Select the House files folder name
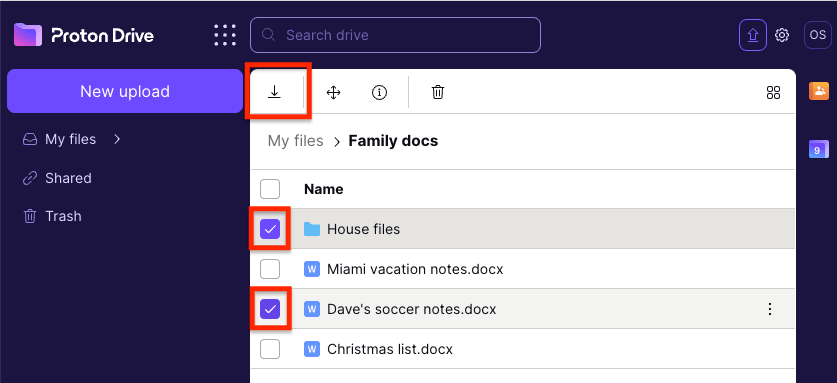The height and width of the screenshot is (383, 837). (364, 229)
